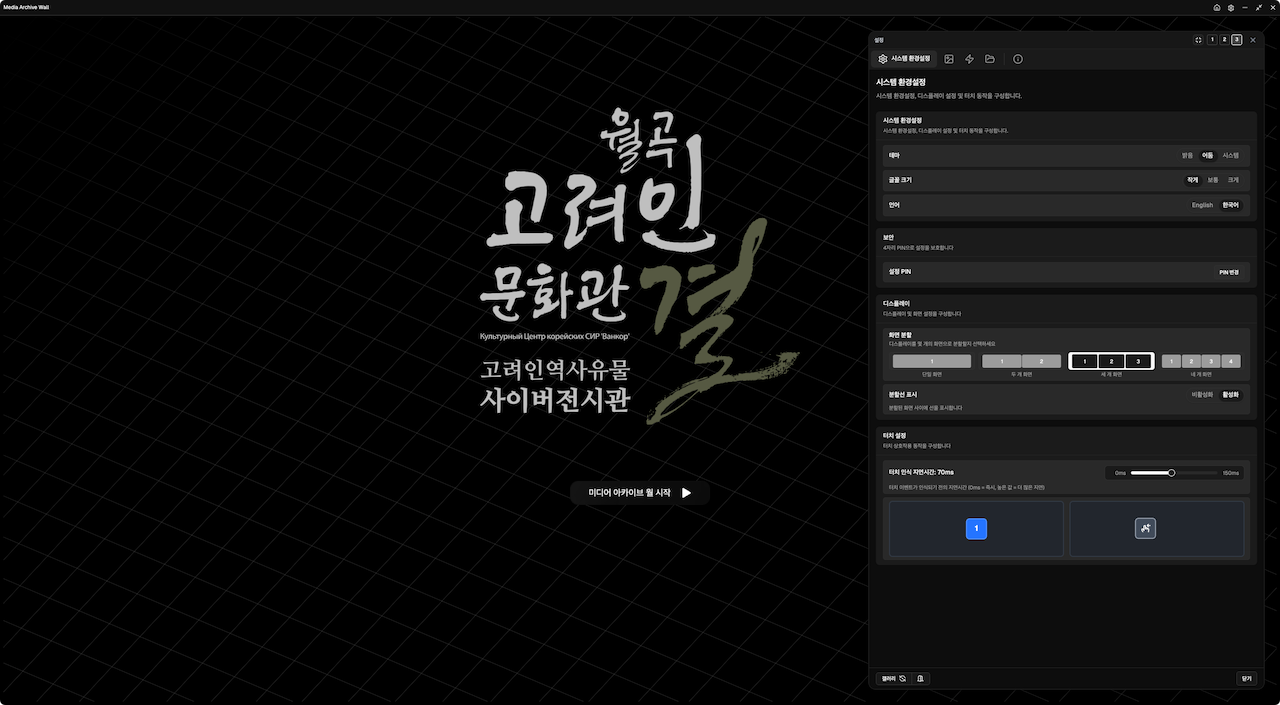Image resolution: width=1280 pixels, height=705 pixels.
Task: Click the 터치 인식 지연시간: 70ms label
Action: point(921,472)
